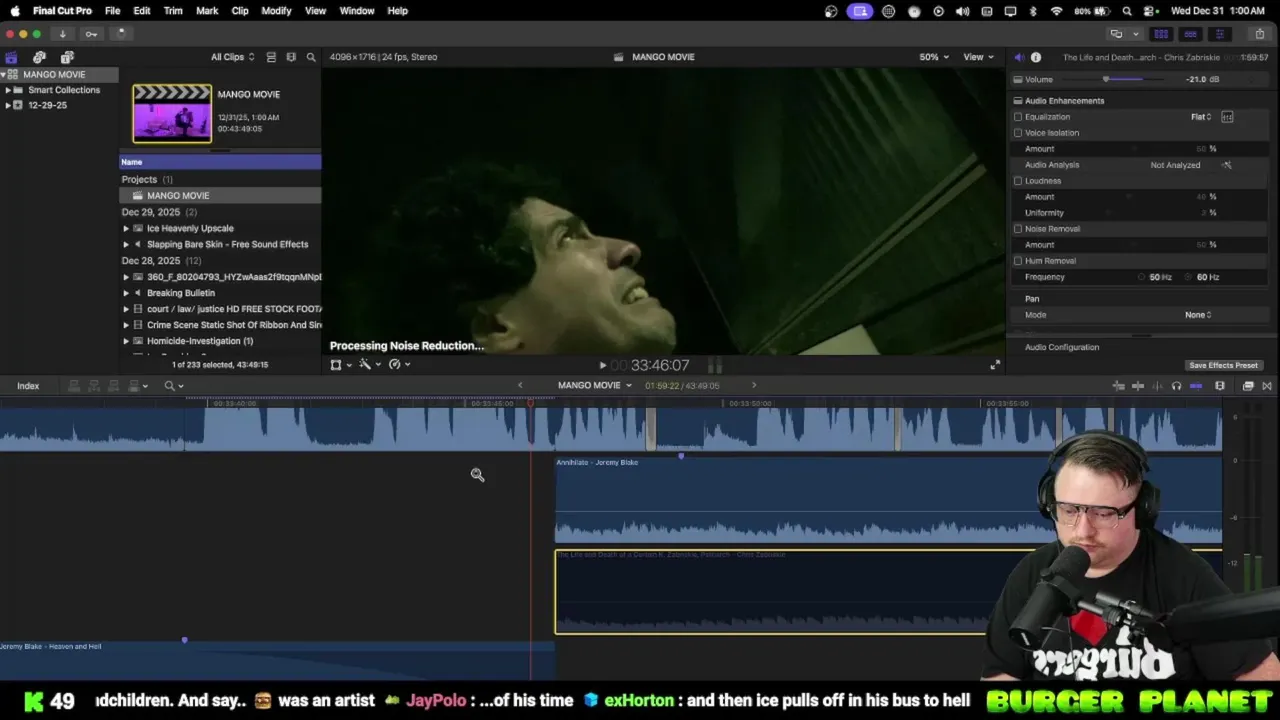Open the info inspector icon
The image size is (1280, 720).
click(1036, 57)
